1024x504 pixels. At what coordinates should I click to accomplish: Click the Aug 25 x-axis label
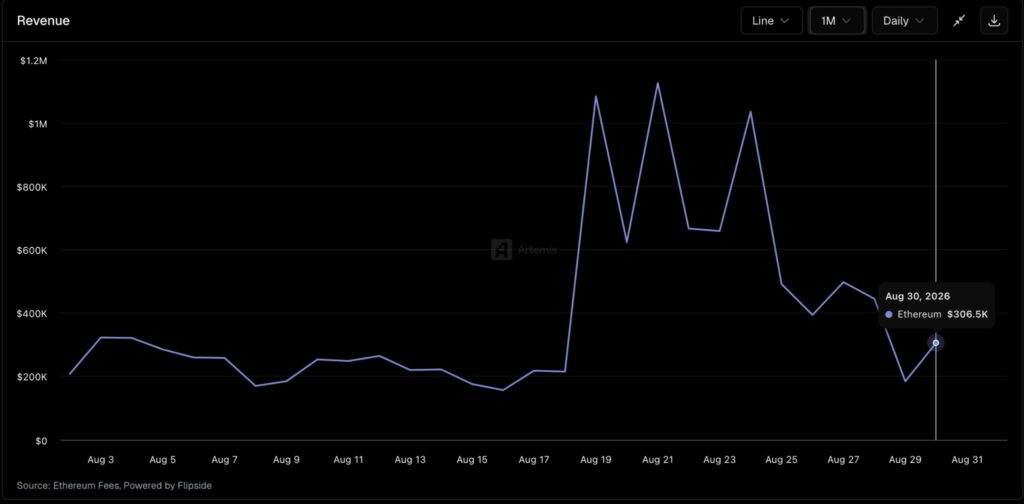(x=781, y=460)
